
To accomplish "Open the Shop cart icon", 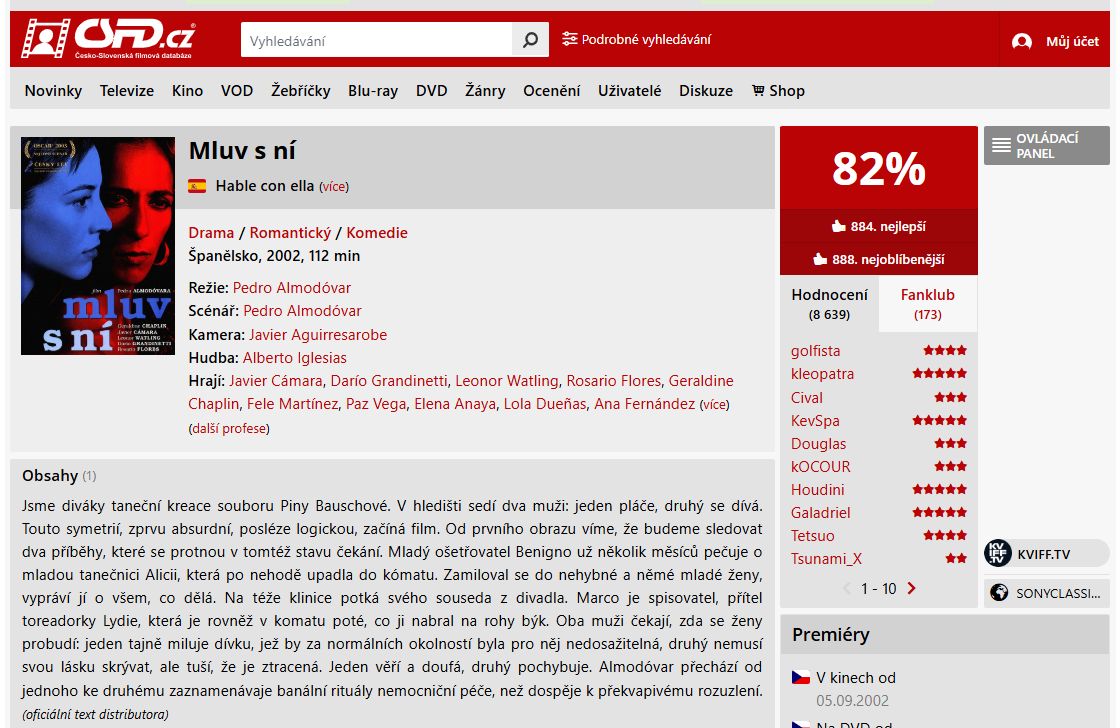I will (x=758, y=91).
